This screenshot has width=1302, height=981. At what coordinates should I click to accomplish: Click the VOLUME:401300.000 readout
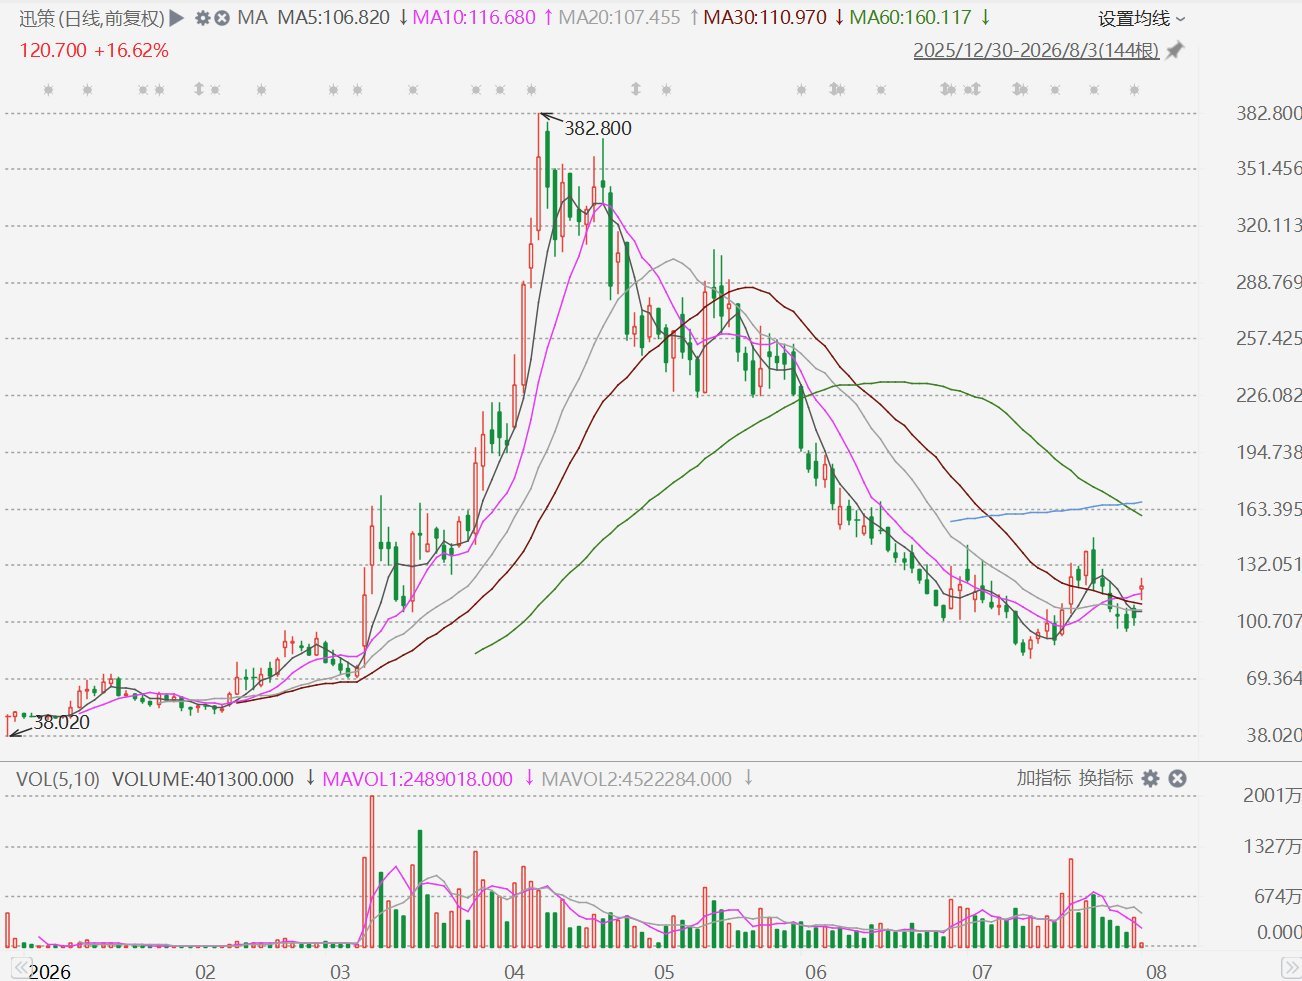[x=203, y=779]
